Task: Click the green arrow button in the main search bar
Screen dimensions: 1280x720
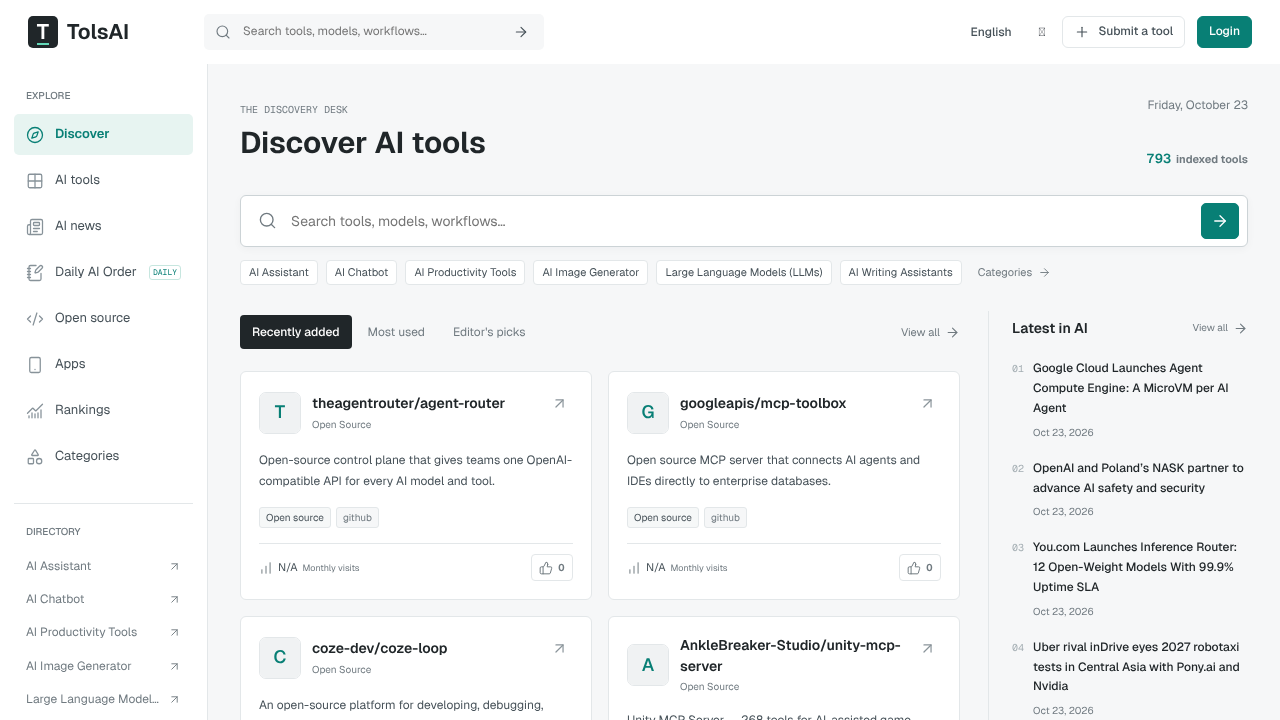Action: coord(1220,221)
